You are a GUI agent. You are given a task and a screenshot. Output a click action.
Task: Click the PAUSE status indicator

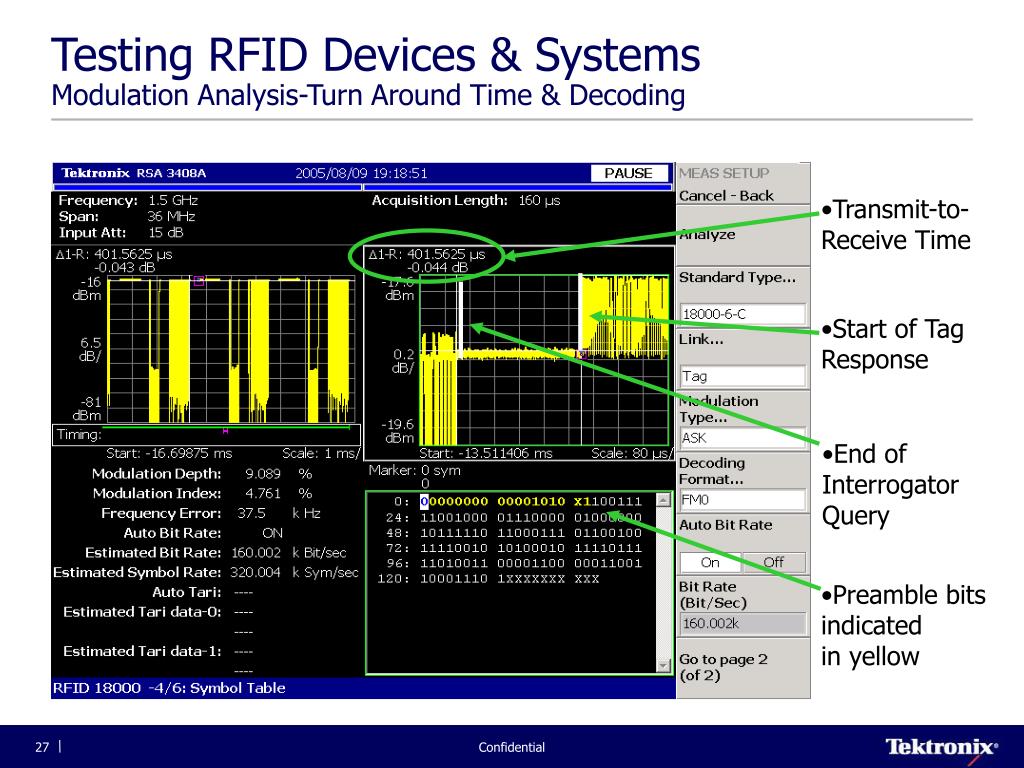point(629,173)
